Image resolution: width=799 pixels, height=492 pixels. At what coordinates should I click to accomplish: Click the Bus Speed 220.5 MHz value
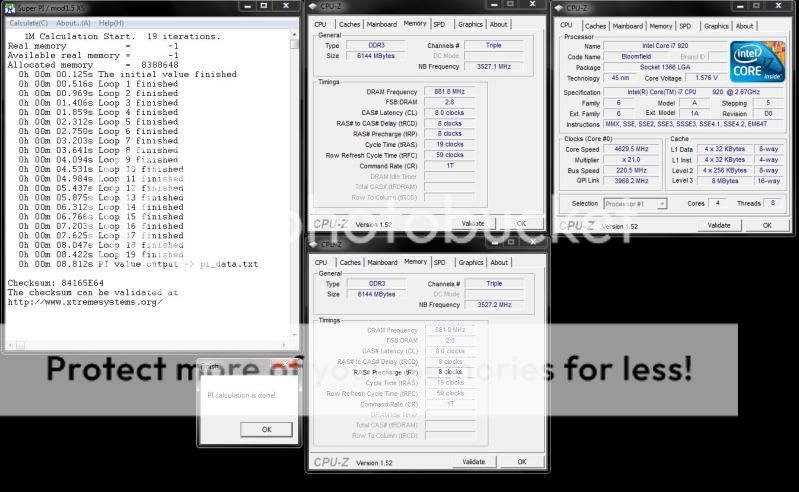click(x=631, y=171)
